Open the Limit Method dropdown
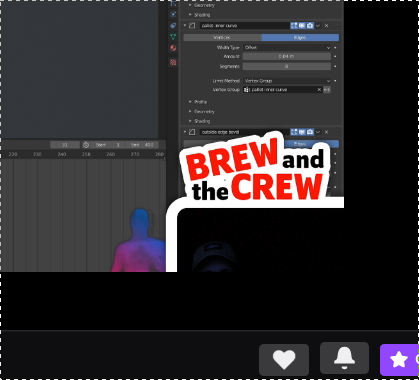419x380 pixels. [x=287, y=81]
